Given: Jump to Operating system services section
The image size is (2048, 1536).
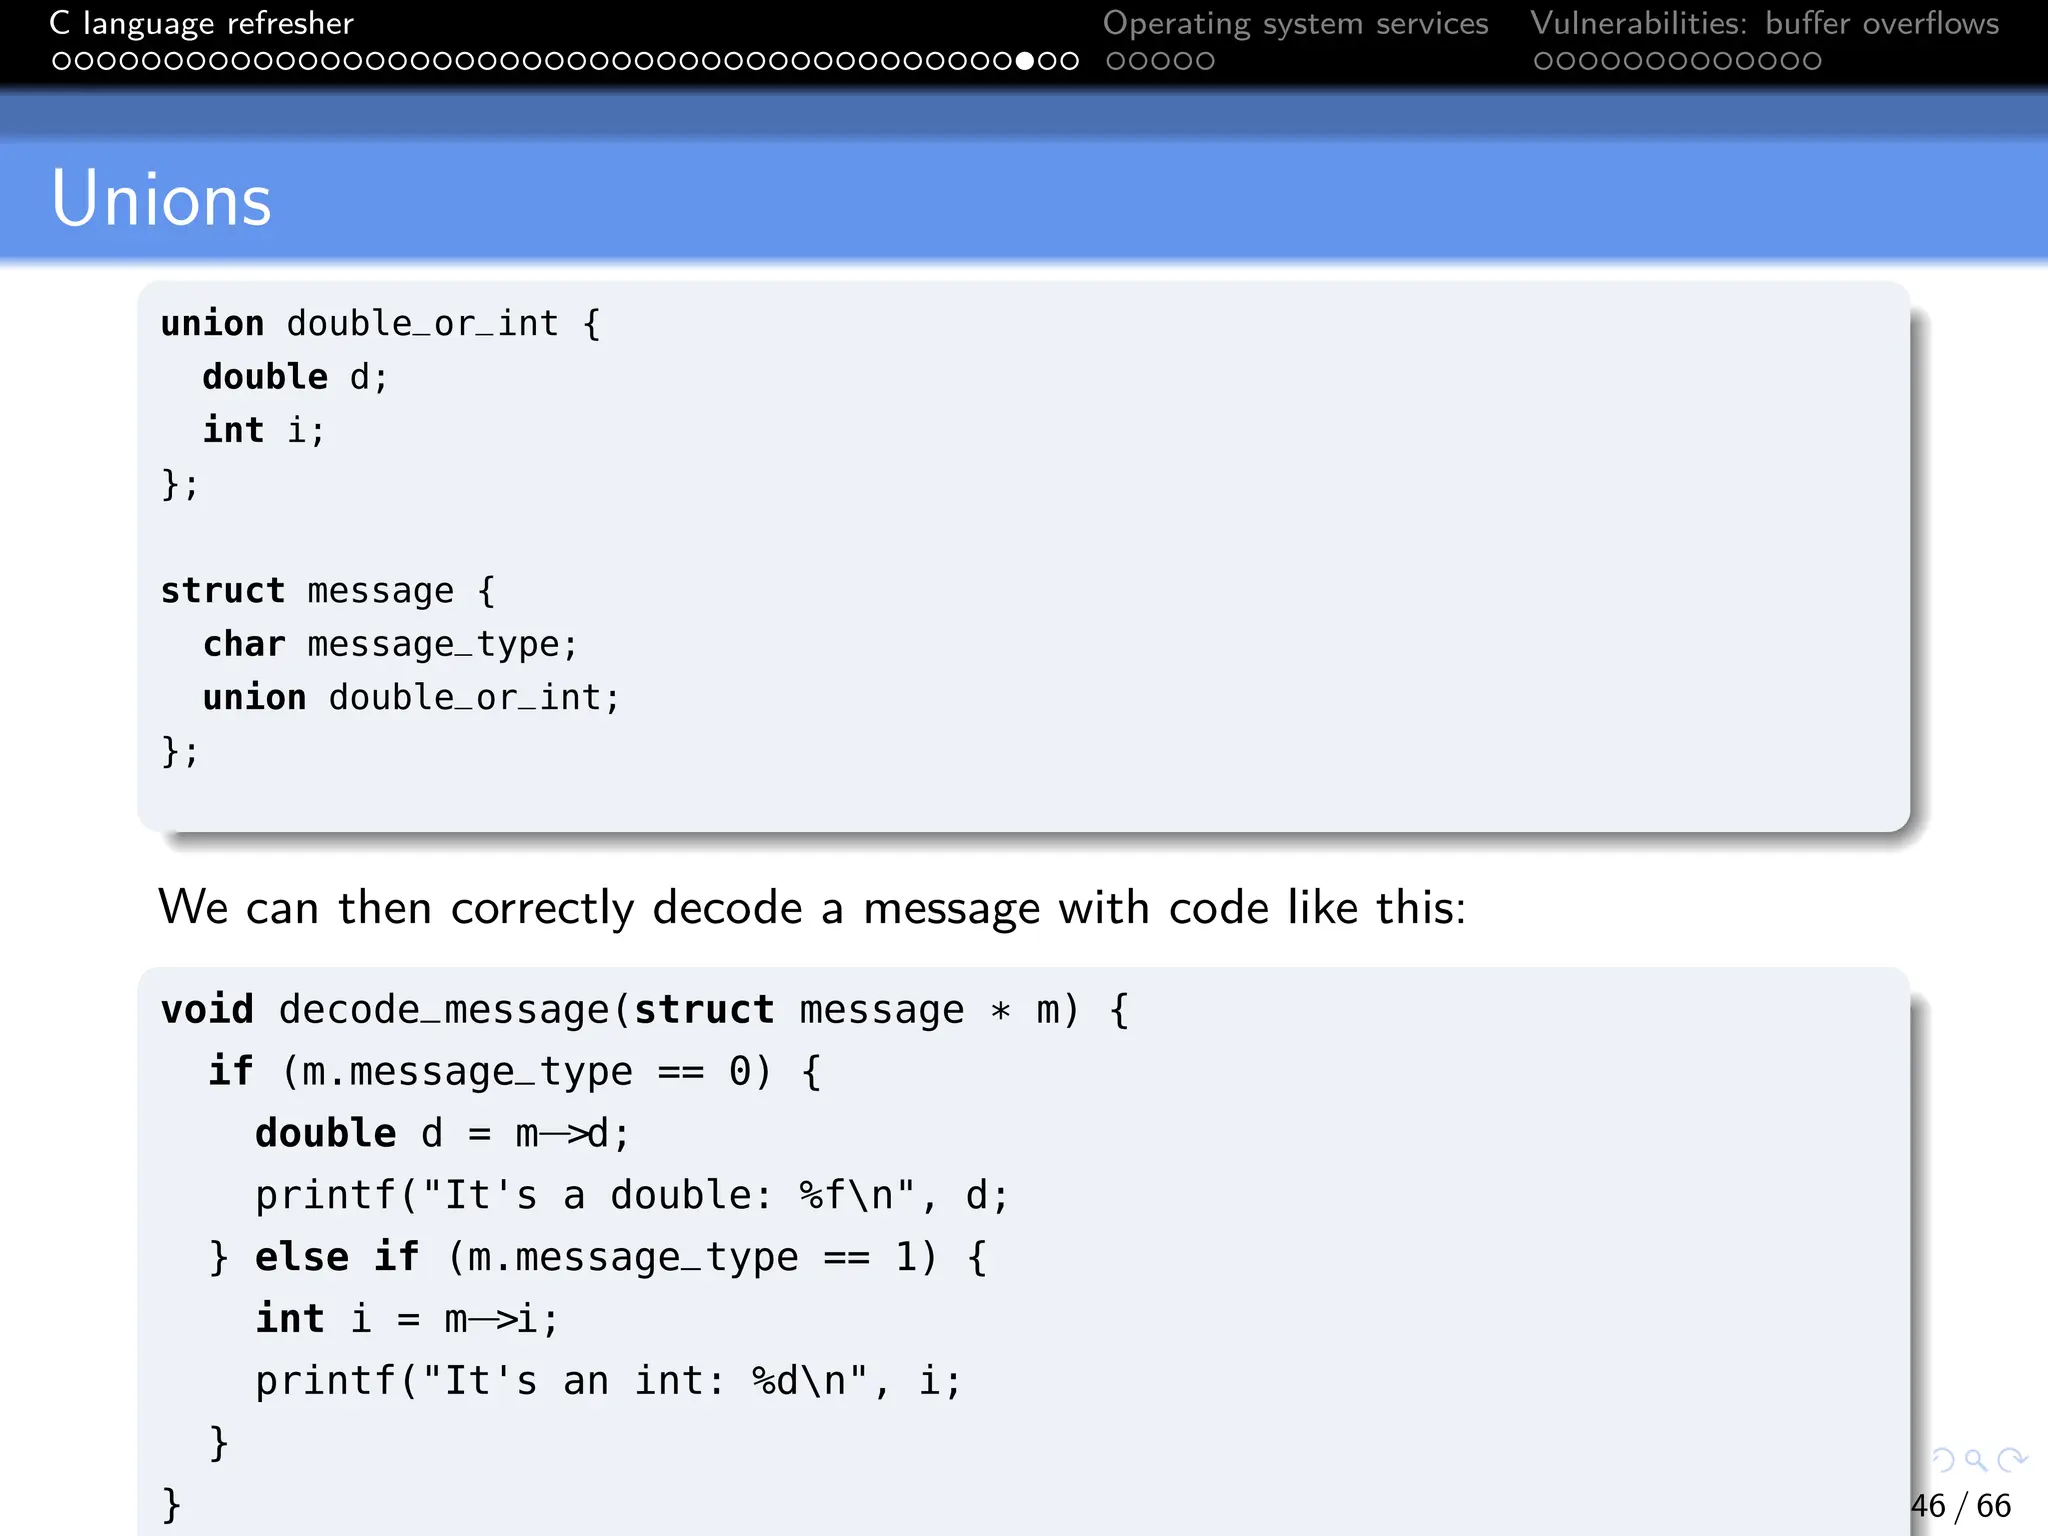Looking at the screenshot, I should (1295, 23).
